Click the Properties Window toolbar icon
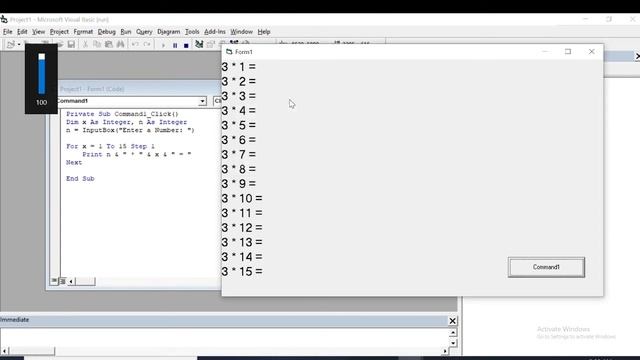The width and height of the screenshot is (640, 360). tap(211, 44)
